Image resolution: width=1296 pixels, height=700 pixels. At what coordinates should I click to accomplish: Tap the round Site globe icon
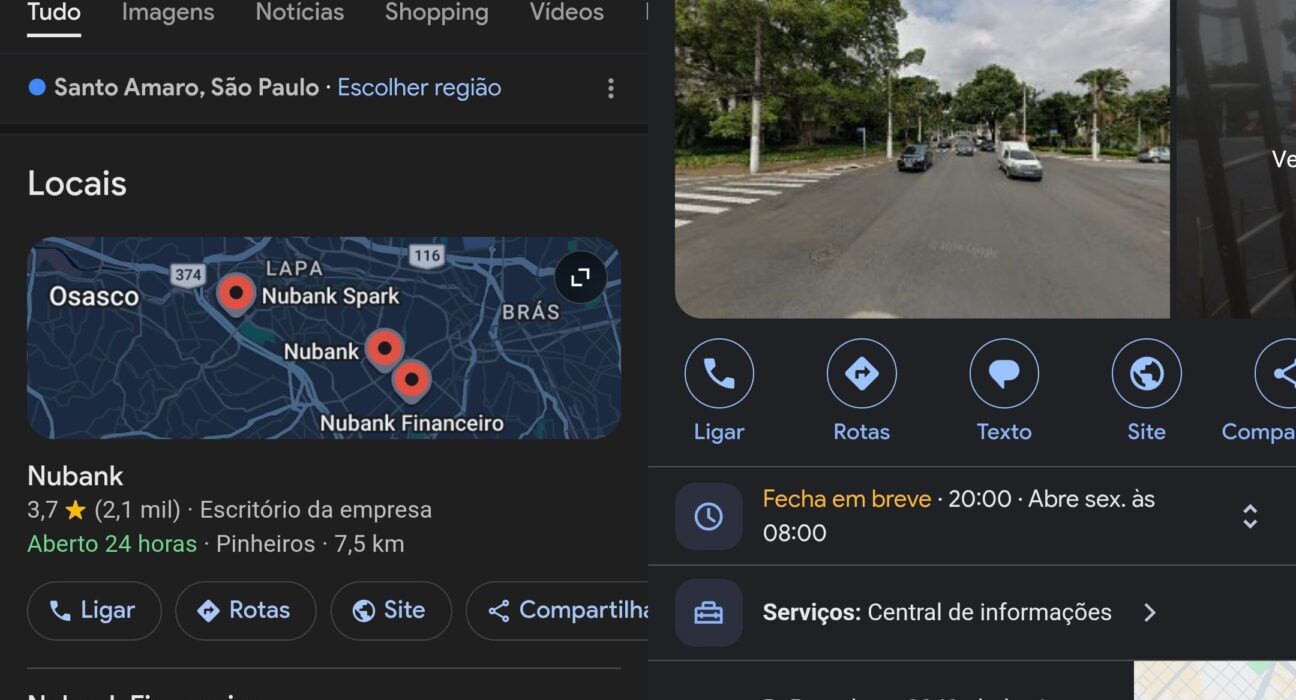1146,374
